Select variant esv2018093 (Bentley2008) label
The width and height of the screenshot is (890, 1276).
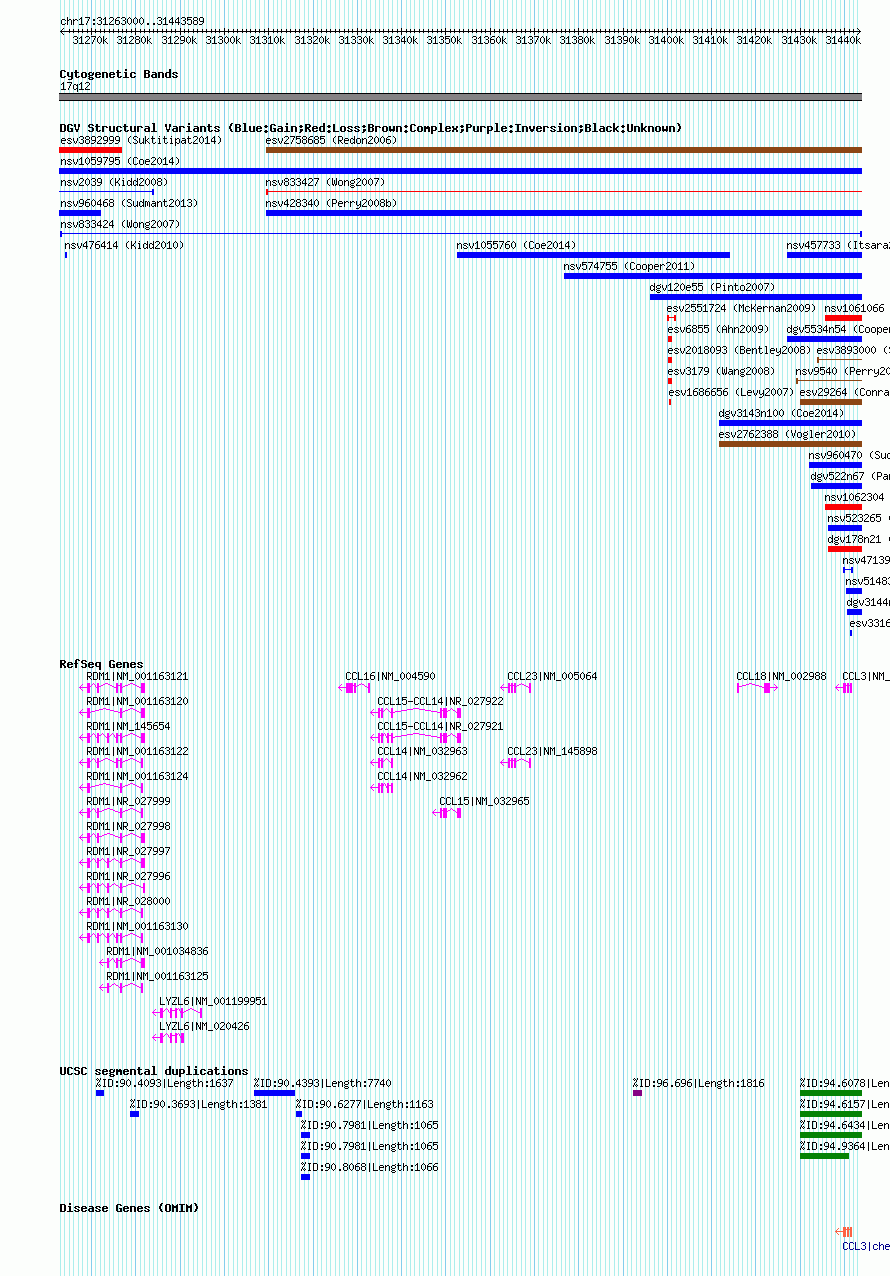(x=739, y=350)
